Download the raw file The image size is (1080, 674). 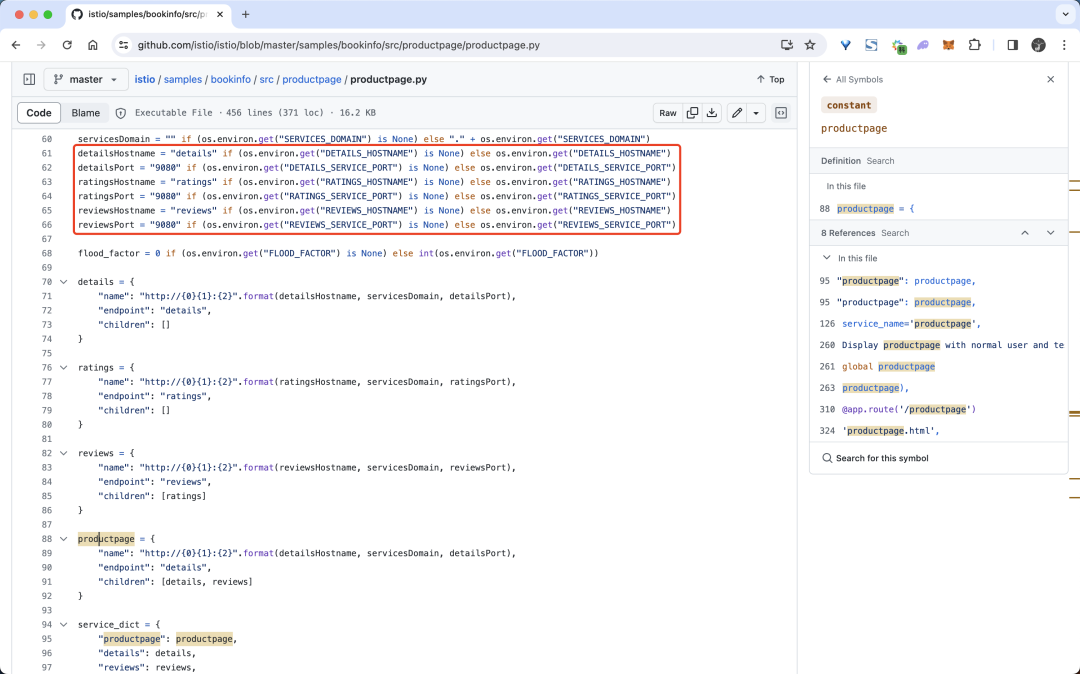pyautogui.click(x=712, y=113)
